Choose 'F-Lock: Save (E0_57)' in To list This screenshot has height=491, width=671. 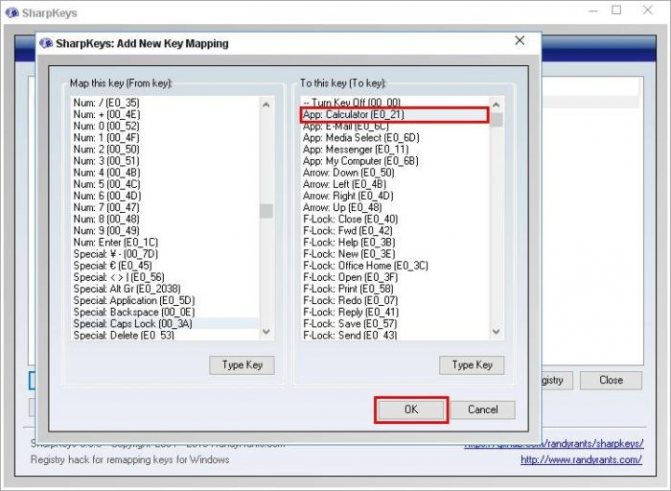click(x=395, y=324)
